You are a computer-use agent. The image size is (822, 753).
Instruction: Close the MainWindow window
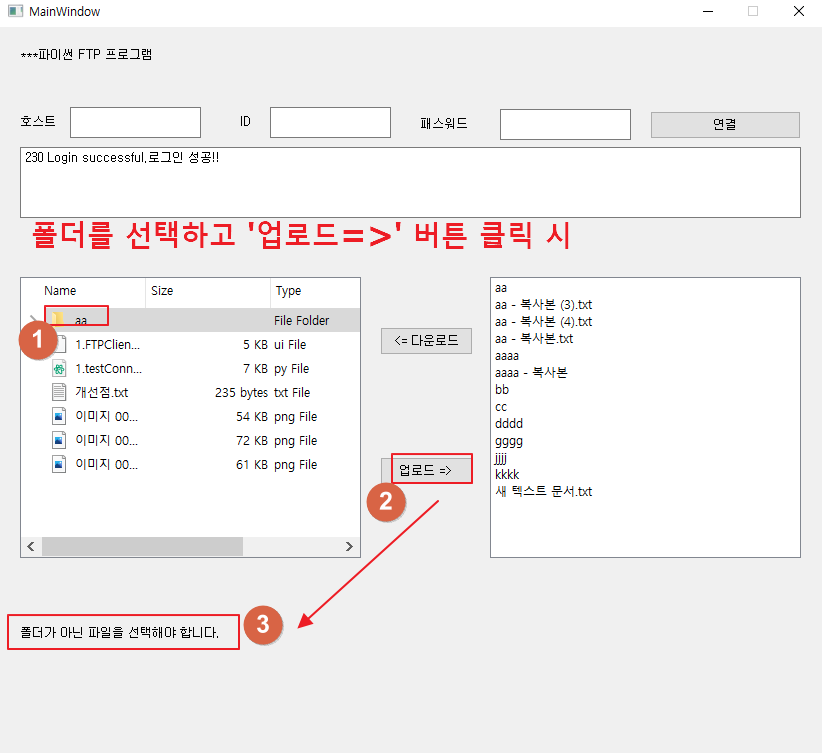click(x=798, y=11)
